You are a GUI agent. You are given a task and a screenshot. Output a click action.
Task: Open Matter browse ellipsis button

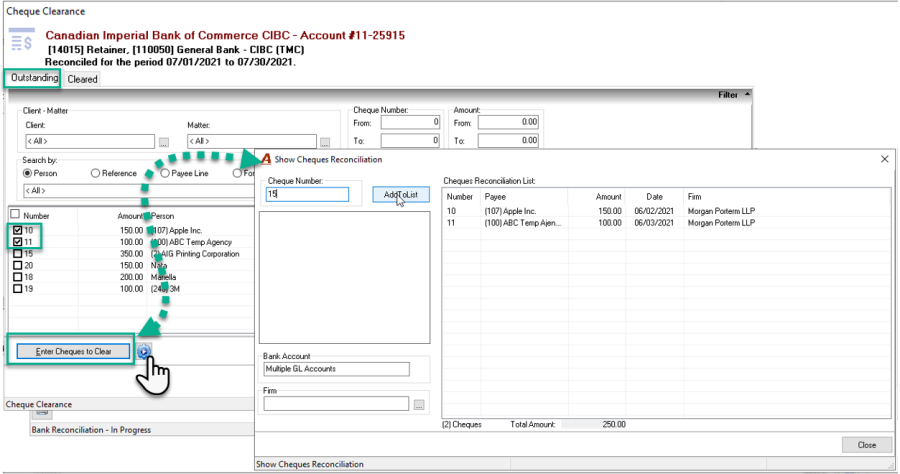(x=325, y=142)
